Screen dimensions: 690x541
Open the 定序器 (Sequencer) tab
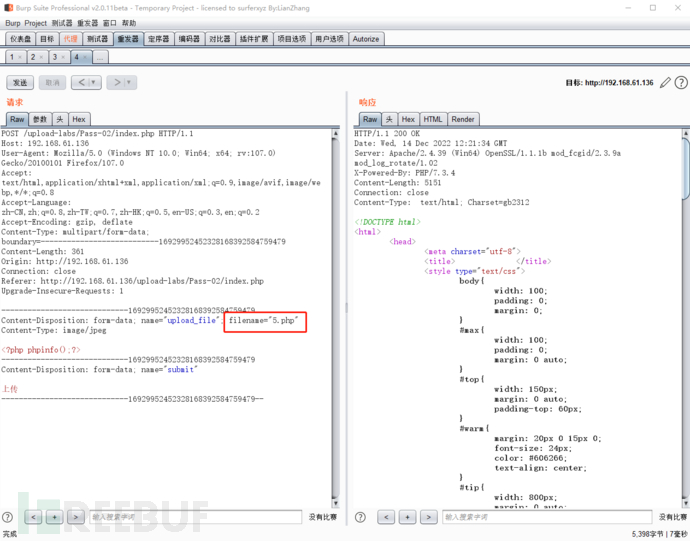[x=158, y=39]
